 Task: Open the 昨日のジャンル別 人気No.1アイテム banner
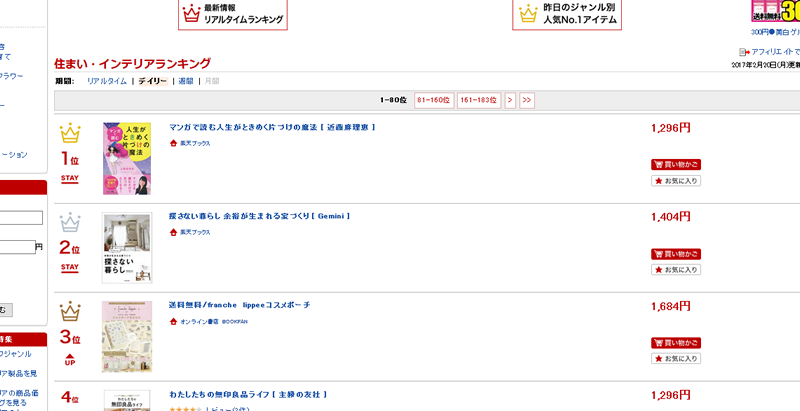[567, 14]
